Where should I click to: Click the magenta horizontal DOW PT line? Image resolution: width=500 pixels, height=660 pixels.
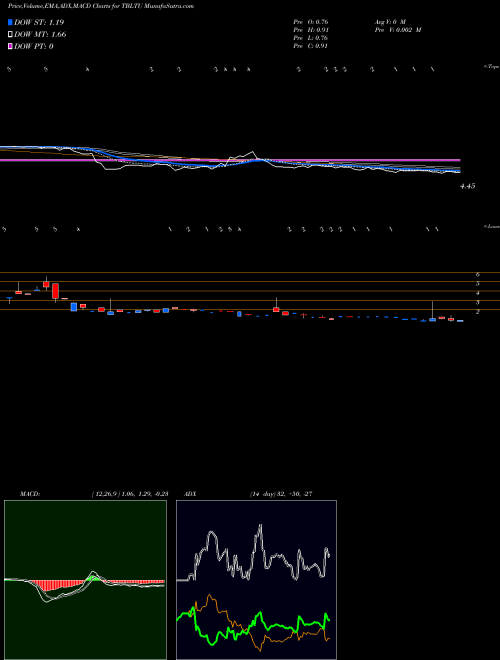point(230,160)
